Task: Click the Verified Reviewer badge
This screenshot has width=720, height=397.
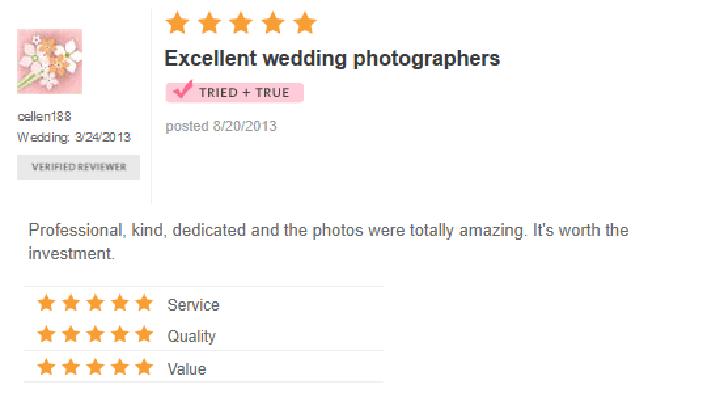Action: pos(79,167)
